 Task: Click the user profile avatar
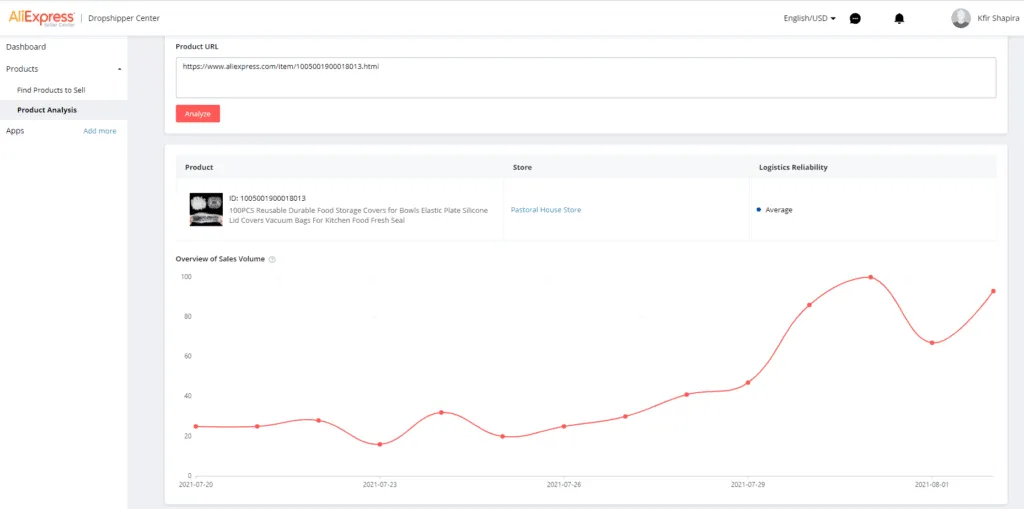click(x=961, y=18)
